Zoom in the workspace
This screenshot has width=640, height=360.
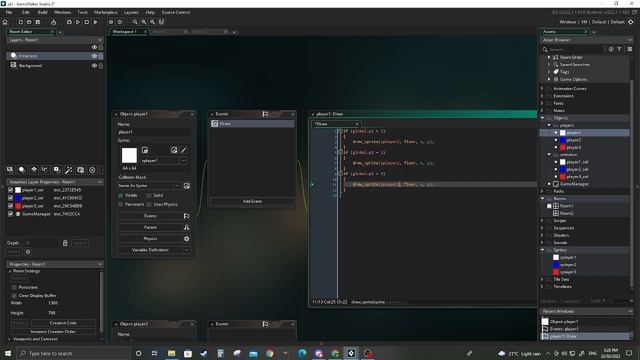(x=144, y=22)
